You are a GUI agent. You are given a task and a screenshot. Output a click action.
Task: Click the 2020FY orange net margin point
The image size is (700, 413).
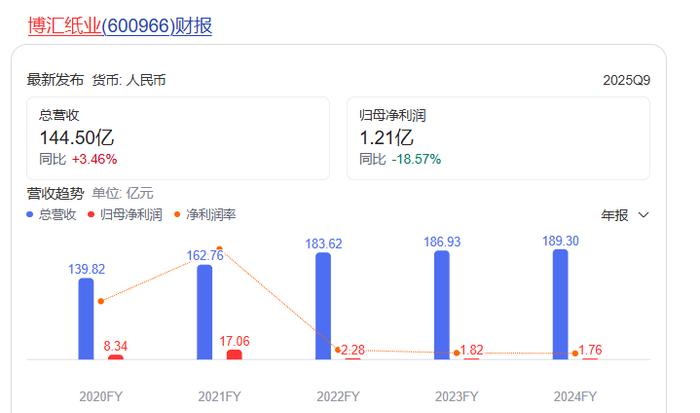[101, 301]
